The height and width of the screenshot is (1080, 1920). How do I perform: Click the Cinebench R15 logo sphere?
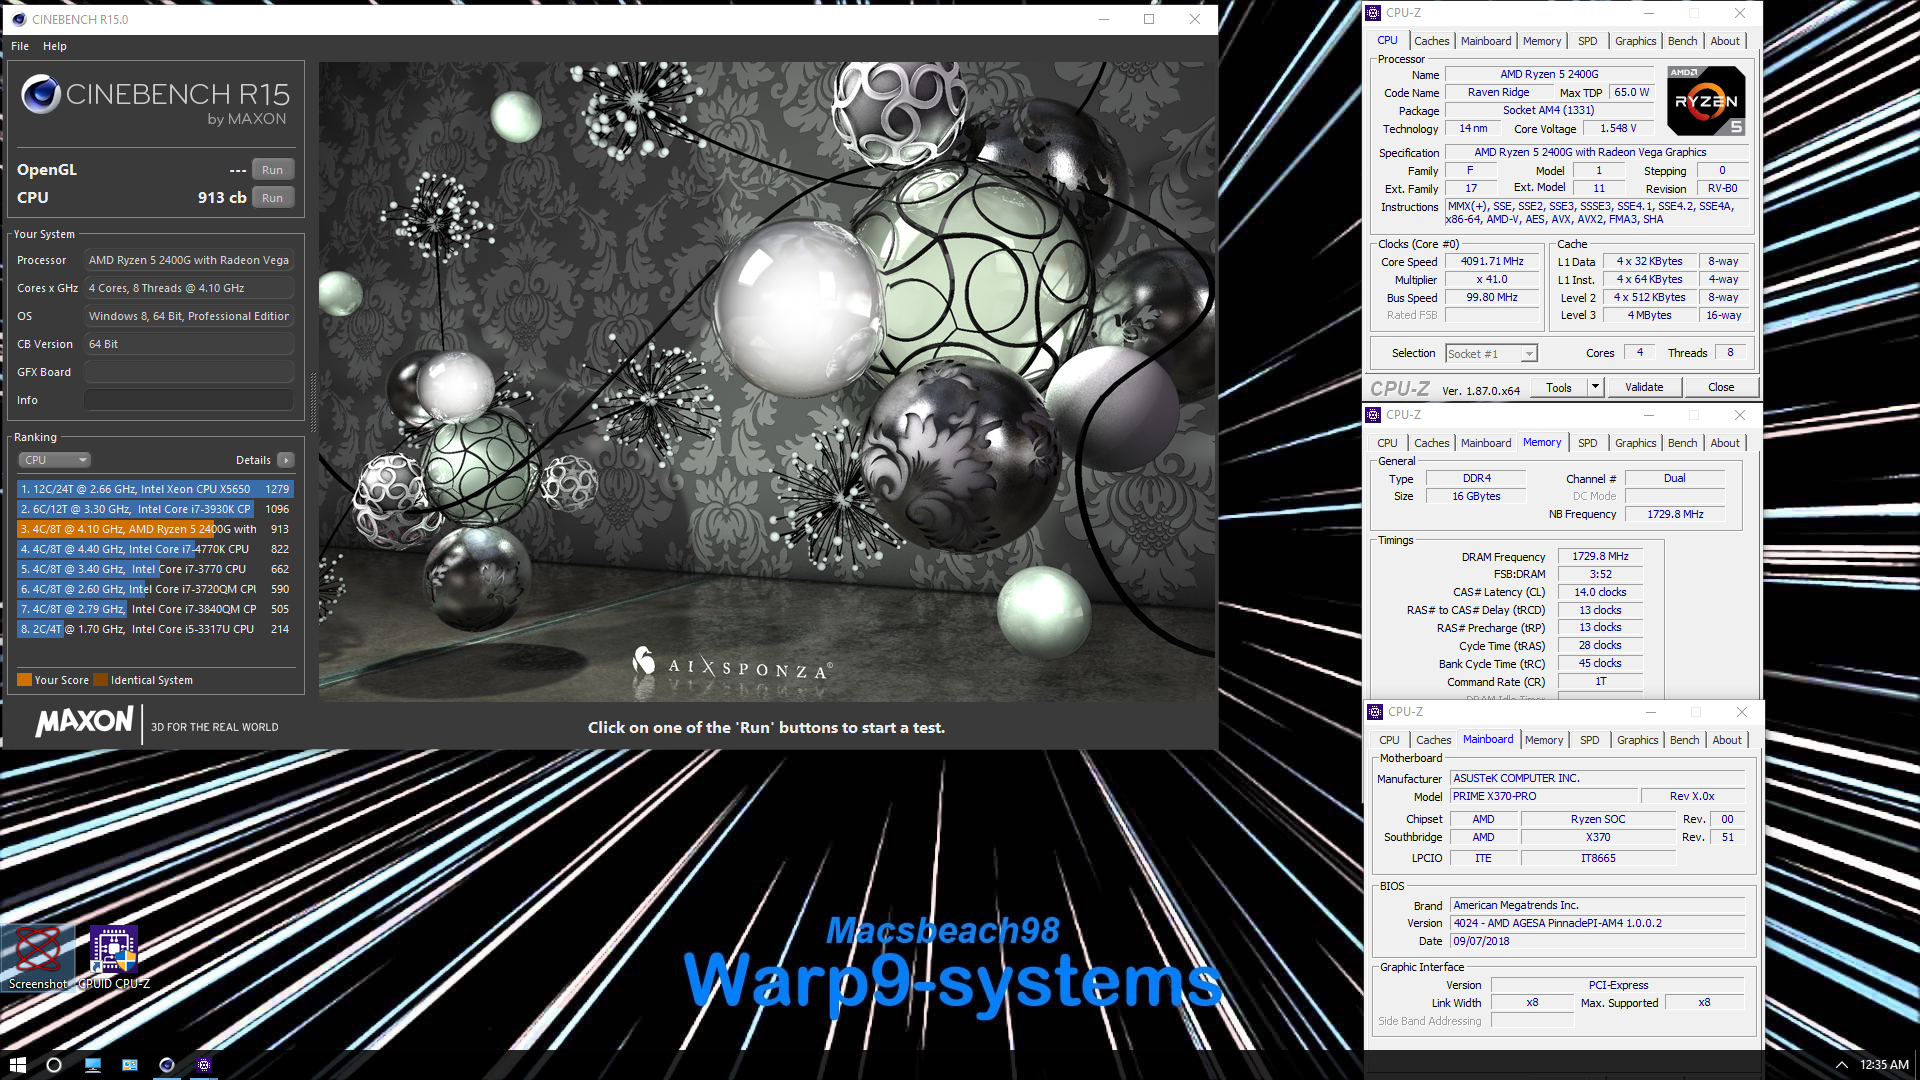coord(41,94)
